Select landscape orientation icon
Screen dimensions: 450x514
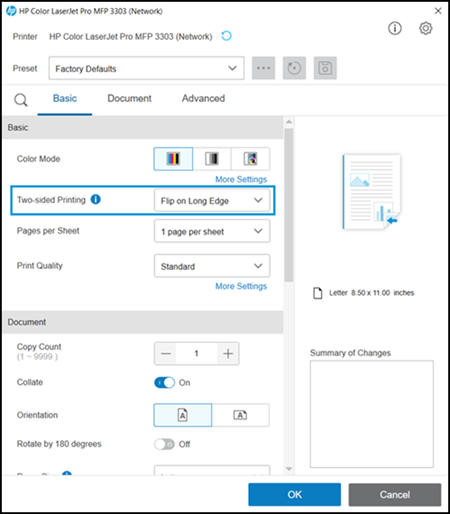pyautogui.click(x=240, y=415)
